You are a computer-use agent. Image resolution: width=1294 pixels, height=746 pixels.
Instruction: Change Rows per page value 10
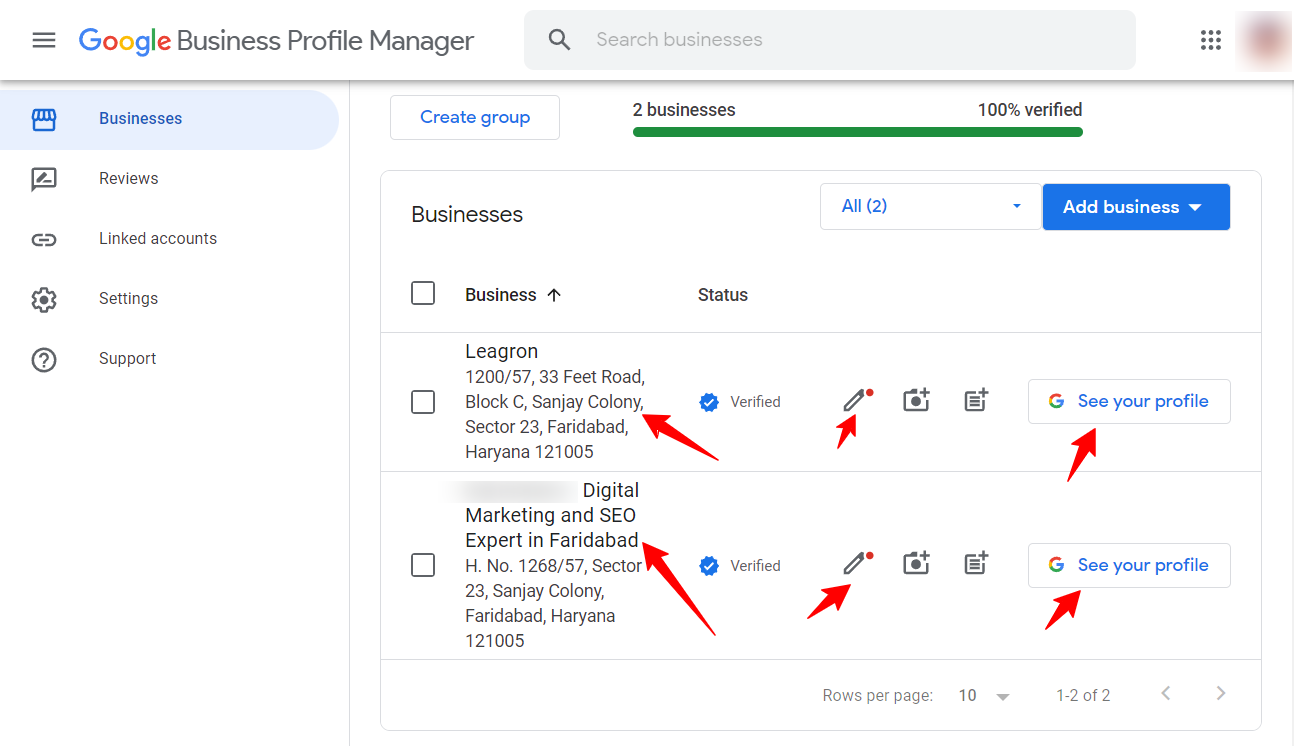(x=984, y=695)
